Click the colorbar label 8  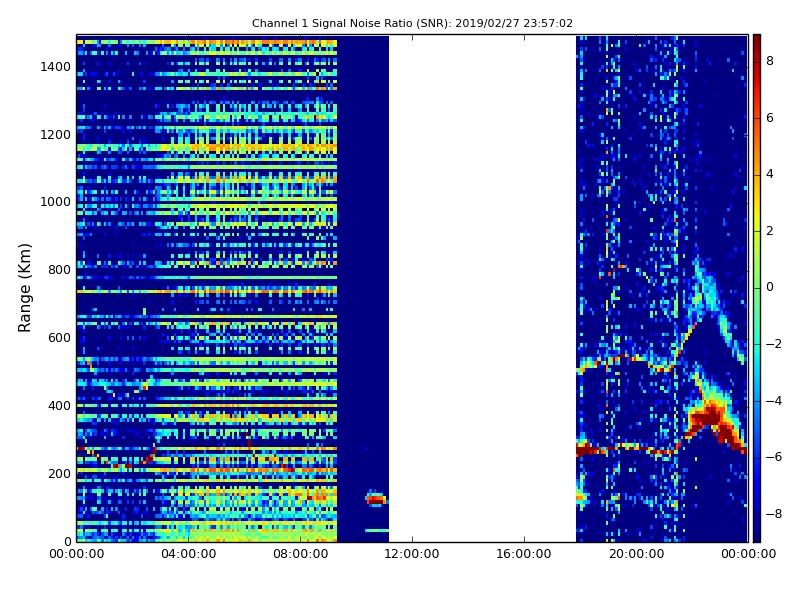point(770,61)
